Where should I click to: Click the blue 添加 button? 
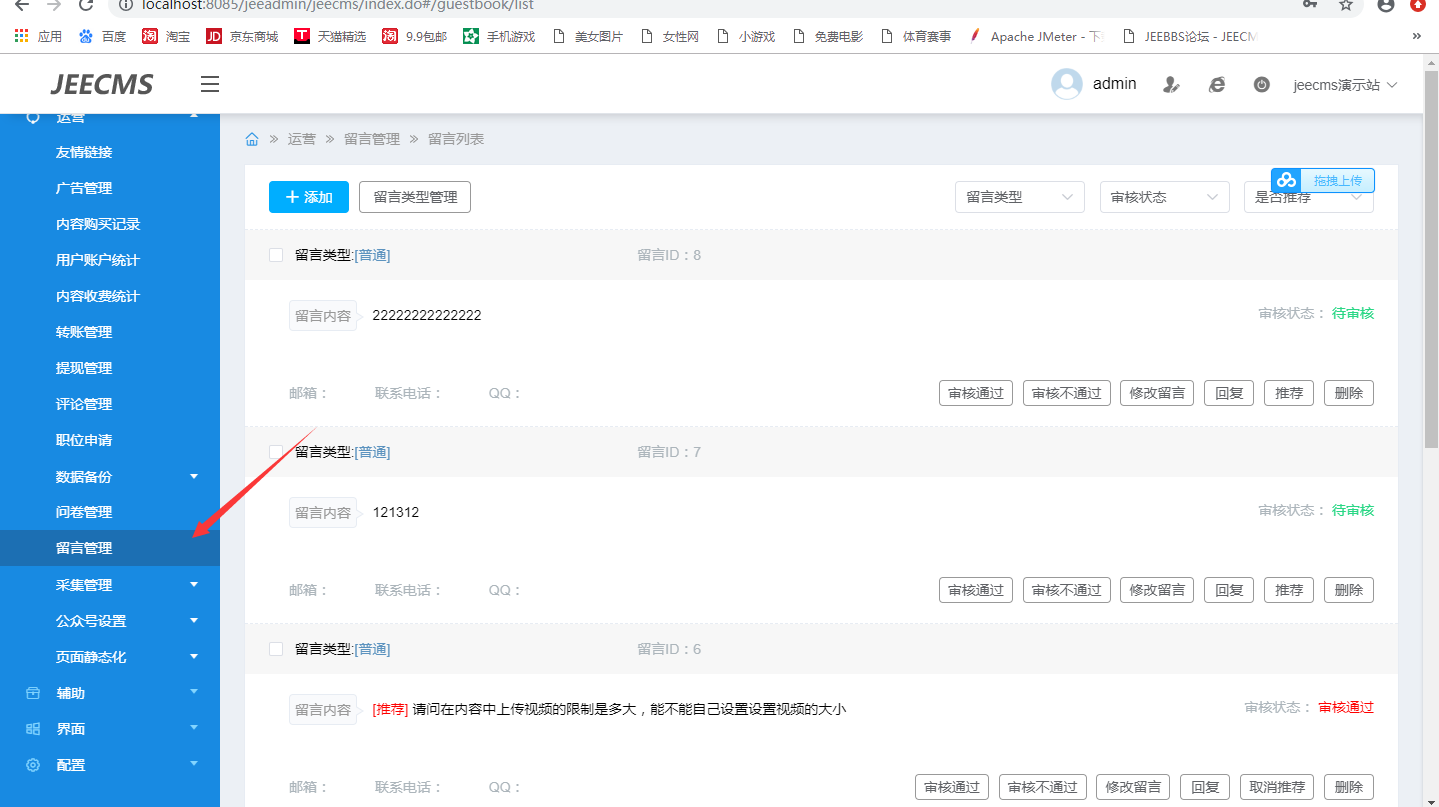(x=308, y=197)
